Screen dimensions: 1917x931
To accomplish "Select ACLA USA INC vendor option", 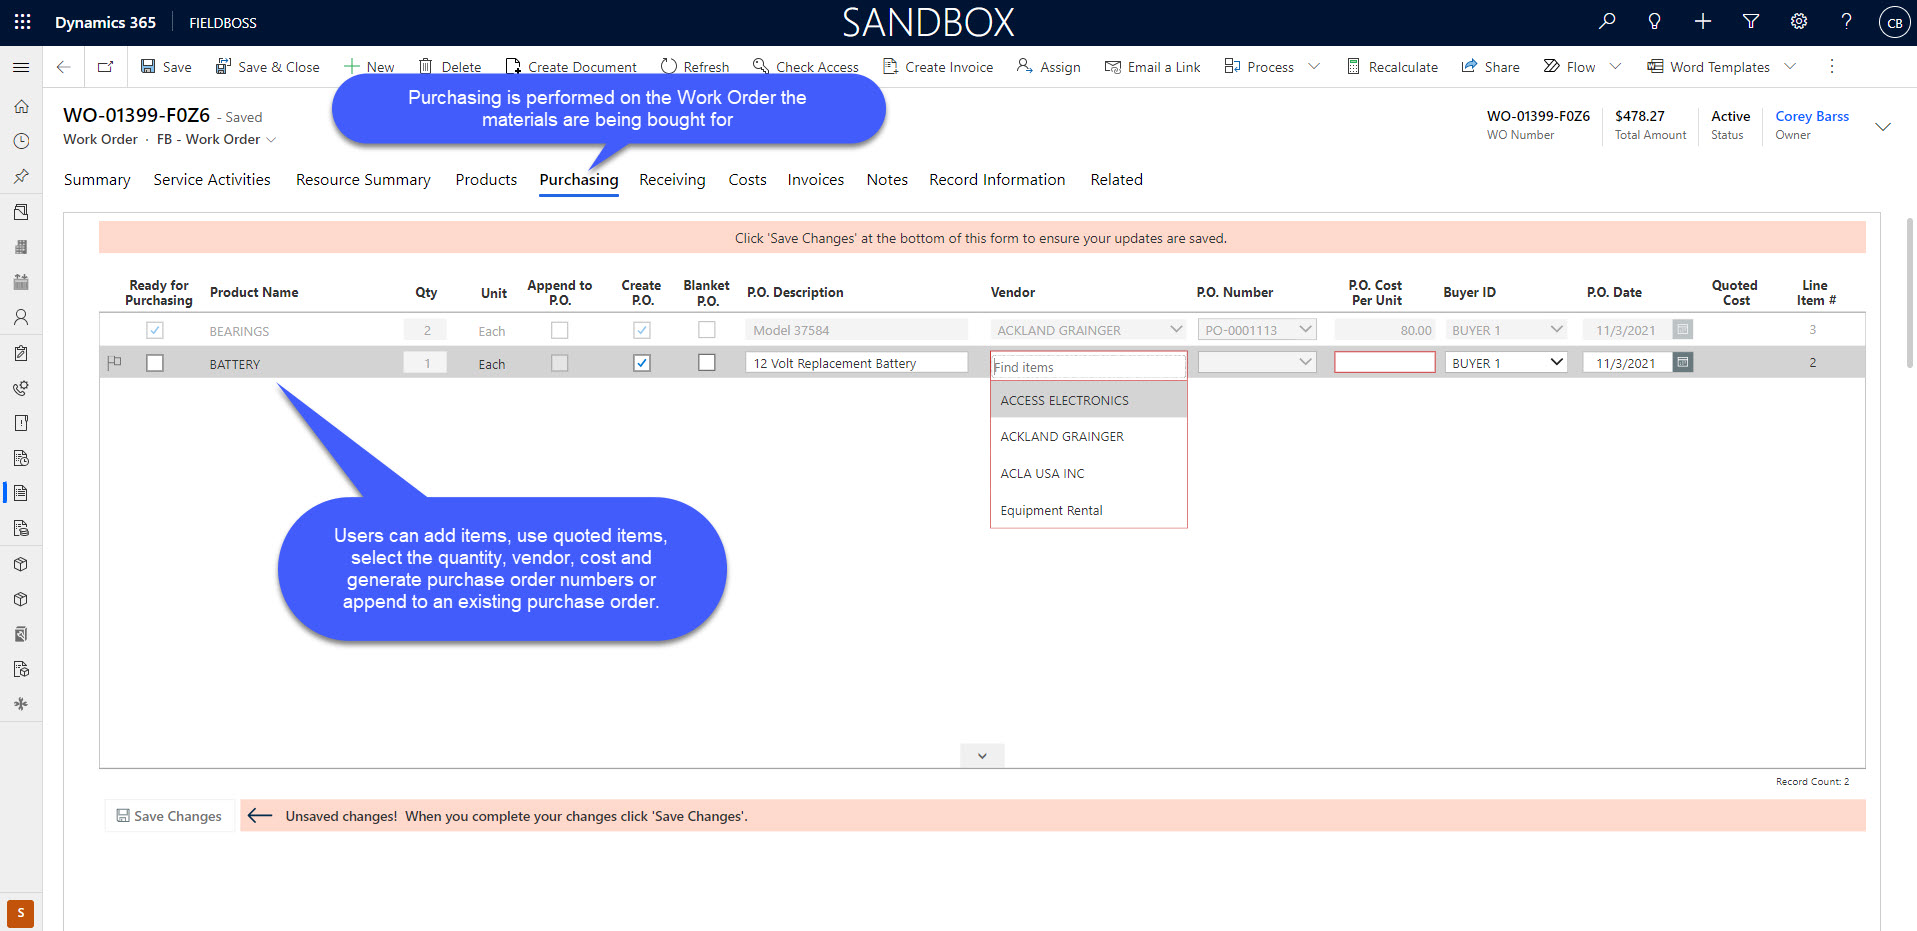I will 1089,474.
